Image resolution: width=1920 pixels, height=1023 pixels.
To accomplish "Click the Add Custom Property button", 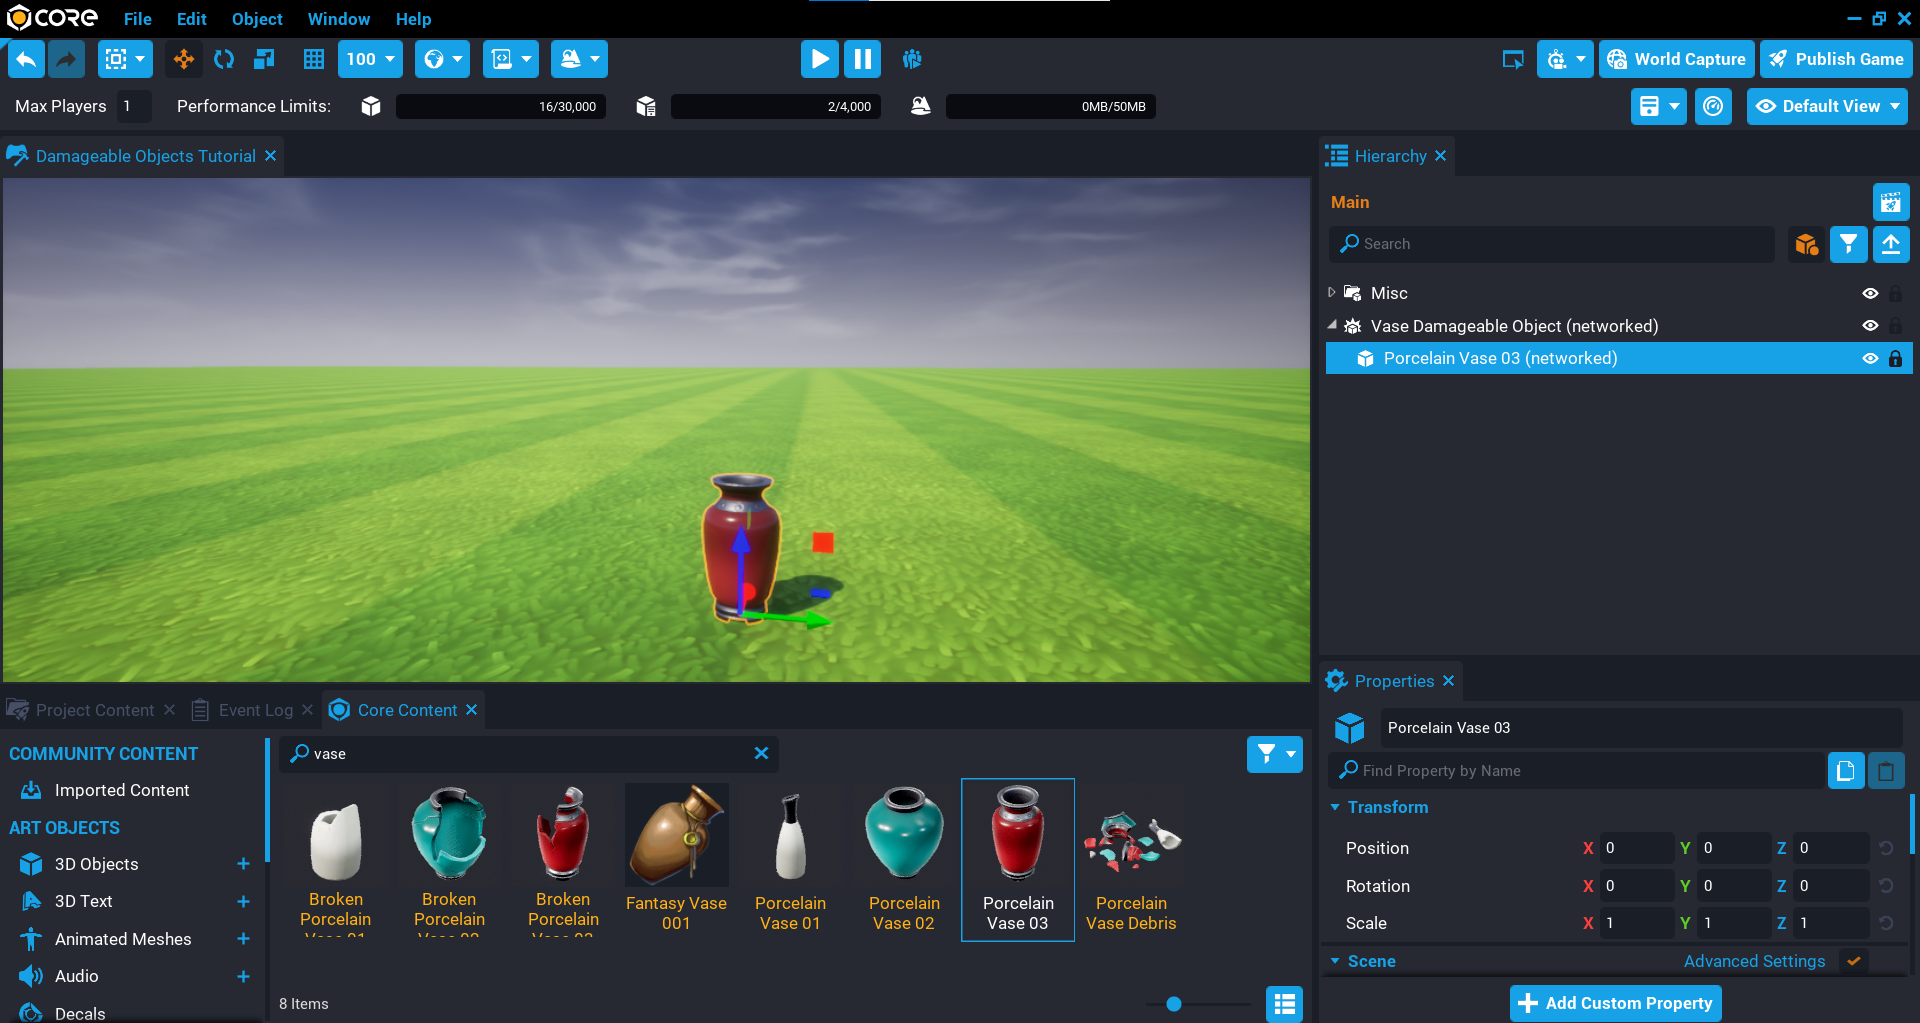I will click(1614, 1003).
